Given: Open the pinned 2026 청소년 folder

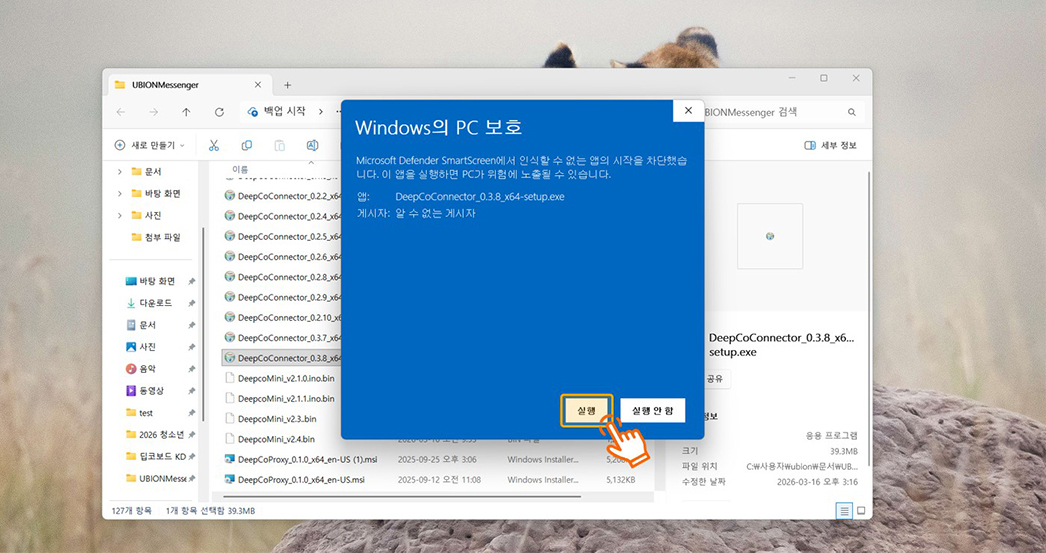Looking at the screenshot, I should pyautogui.click(x=154, y=435).
